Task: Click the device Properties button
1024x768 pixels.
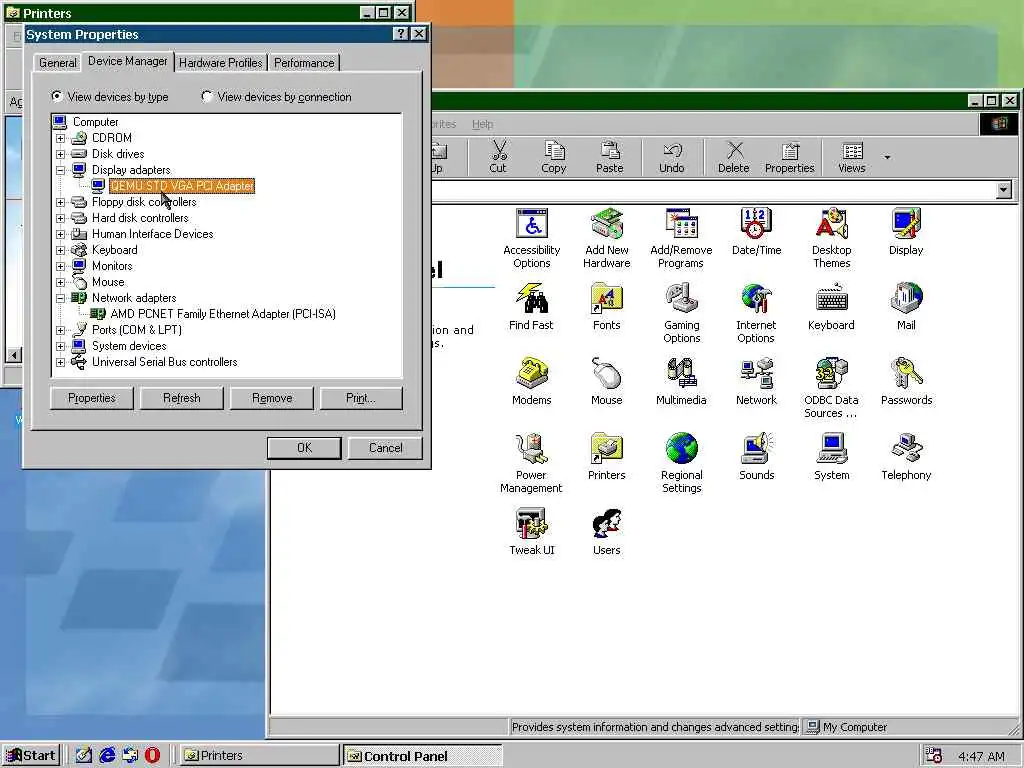Action: (x=91, y=398)
